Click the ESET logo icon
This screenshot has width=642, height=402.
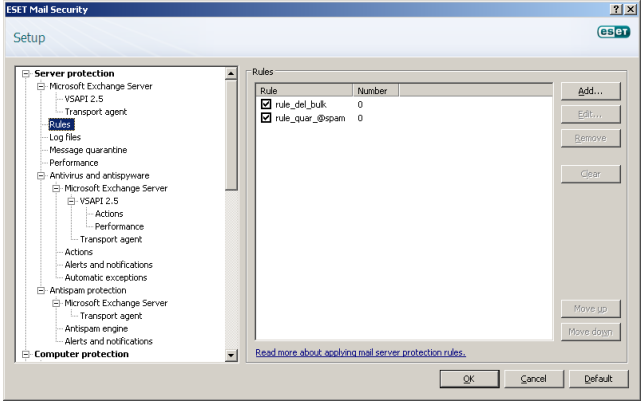[613, 32]
